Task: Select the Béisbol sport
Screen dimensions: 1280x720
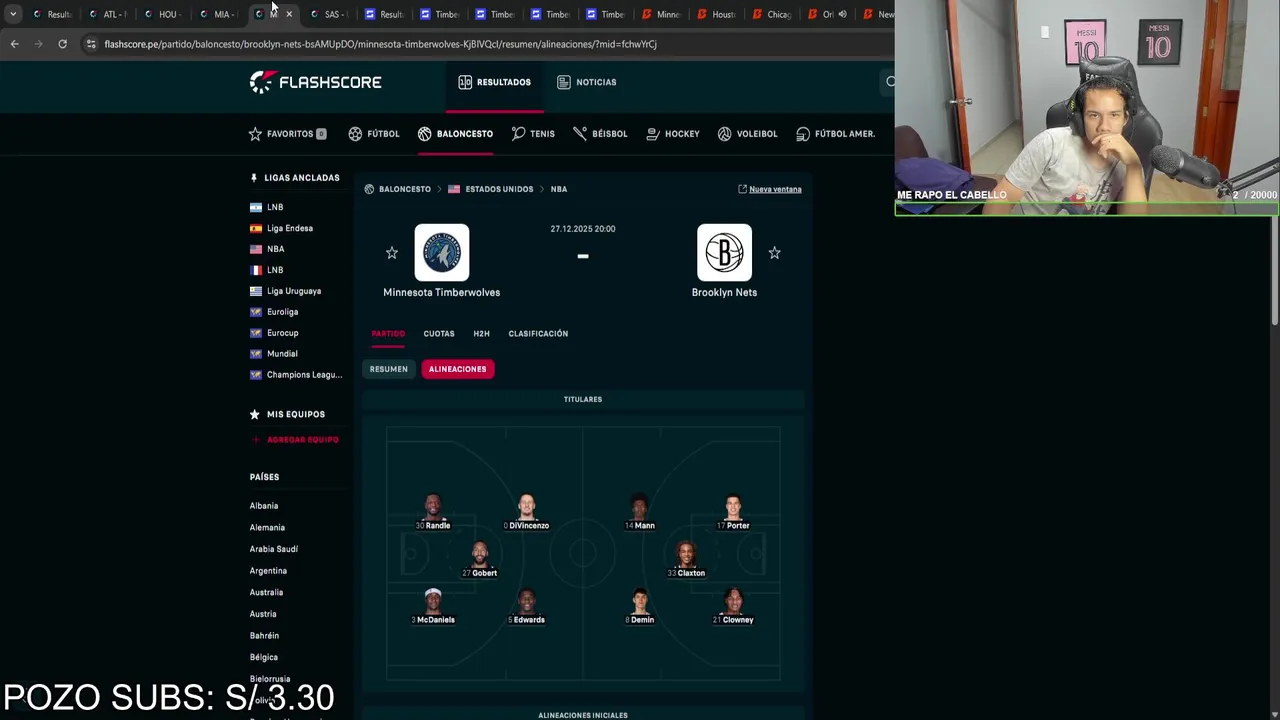Action: [600, 134]
